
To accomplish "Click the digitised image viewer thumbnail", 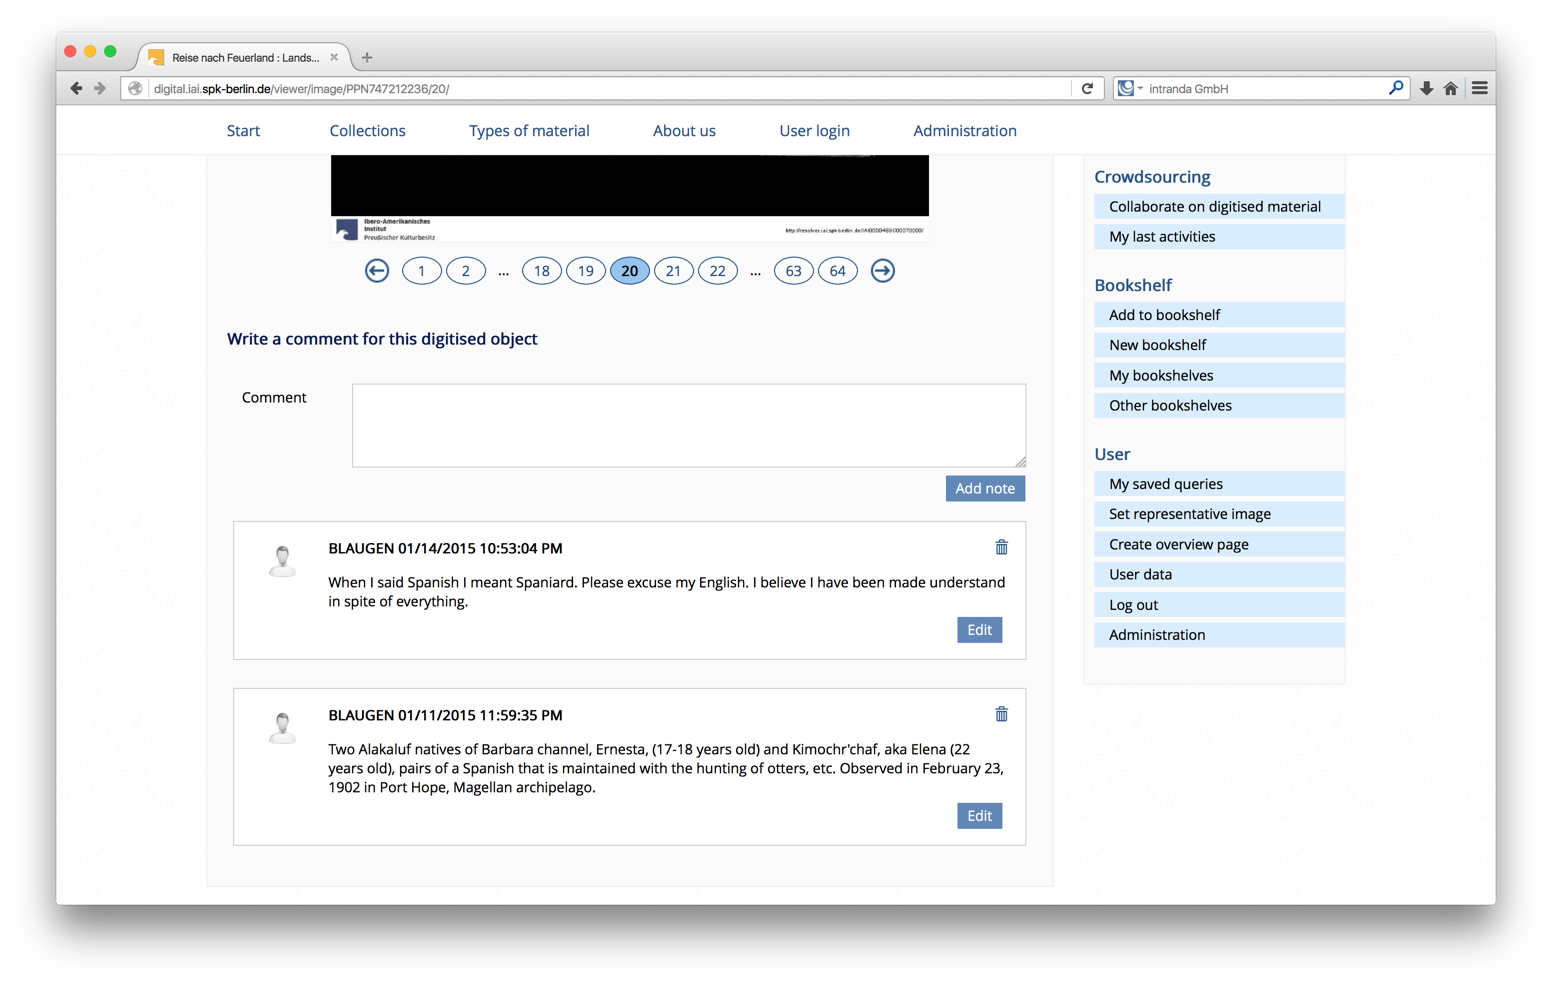I will click(630, 198).
